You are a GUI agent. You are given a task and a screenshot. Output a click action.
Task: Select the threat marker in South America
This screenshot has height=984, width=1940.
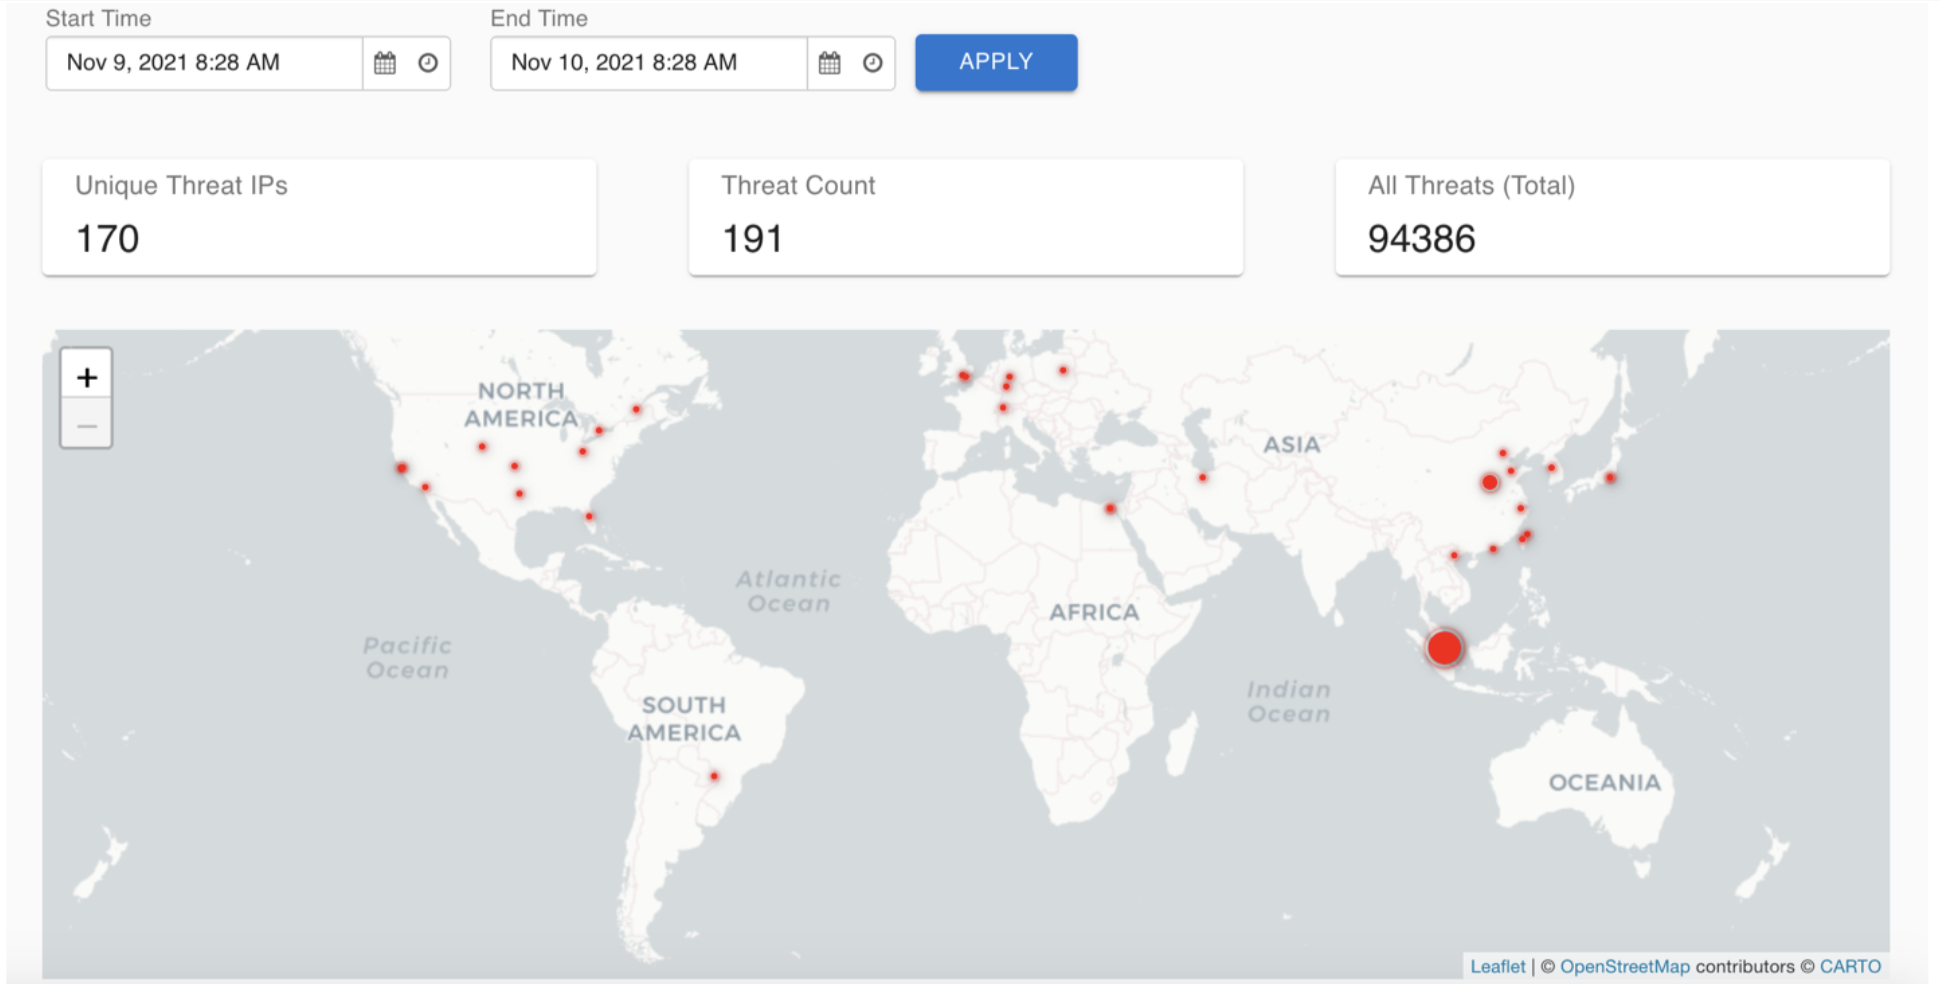point(714,776)
